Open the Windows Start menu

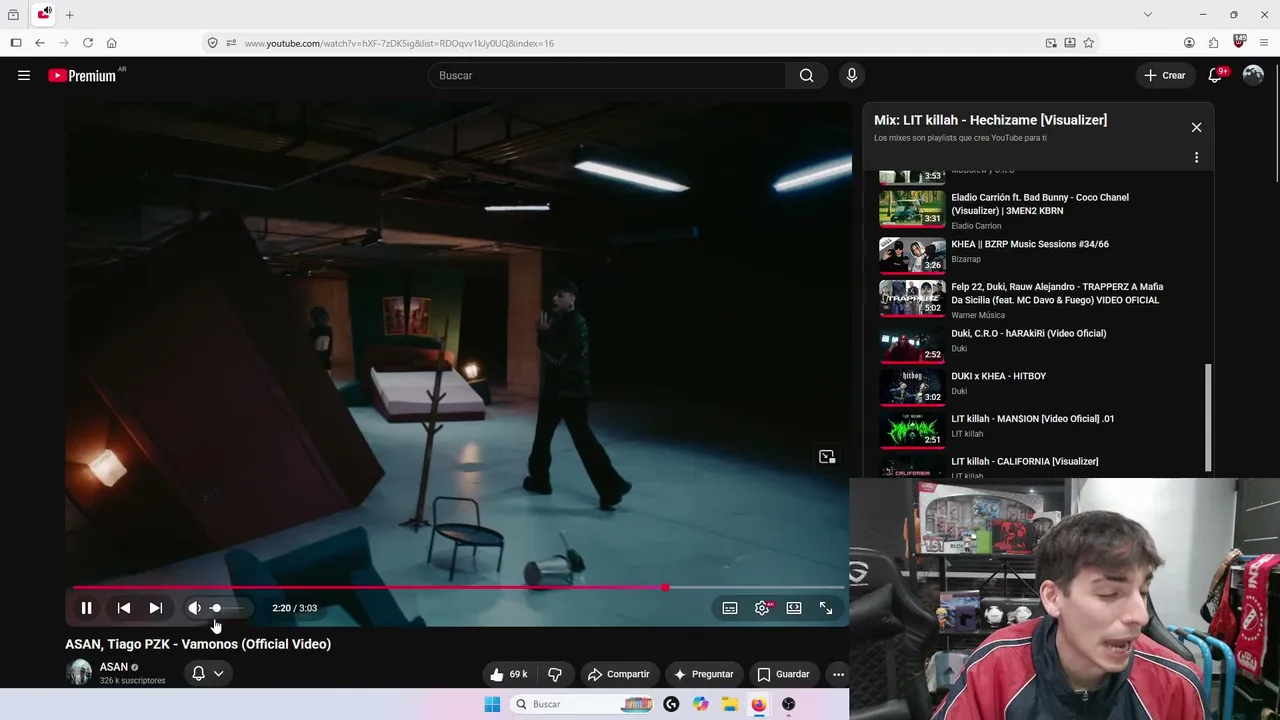click(x=492, y=704)
